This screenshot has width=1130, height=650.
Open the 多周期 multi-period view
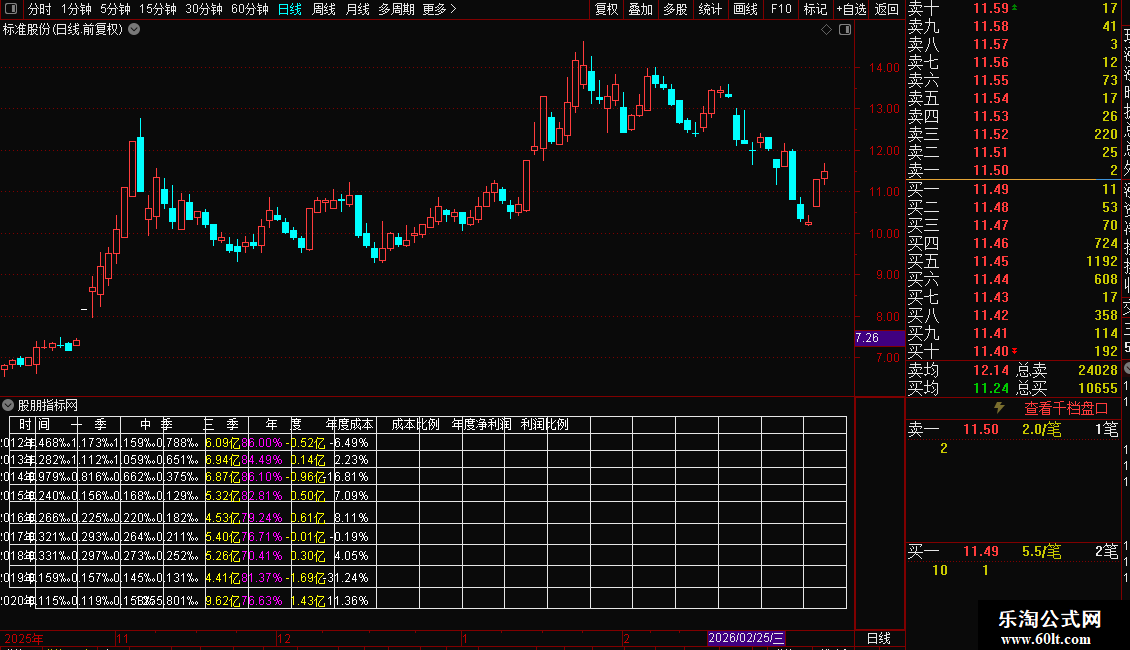click(396, 9)
